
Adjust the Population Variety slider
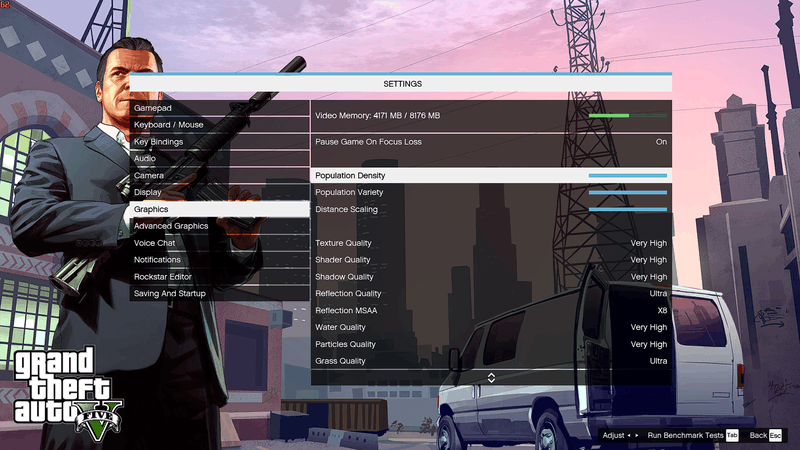(x=628, y=192)
